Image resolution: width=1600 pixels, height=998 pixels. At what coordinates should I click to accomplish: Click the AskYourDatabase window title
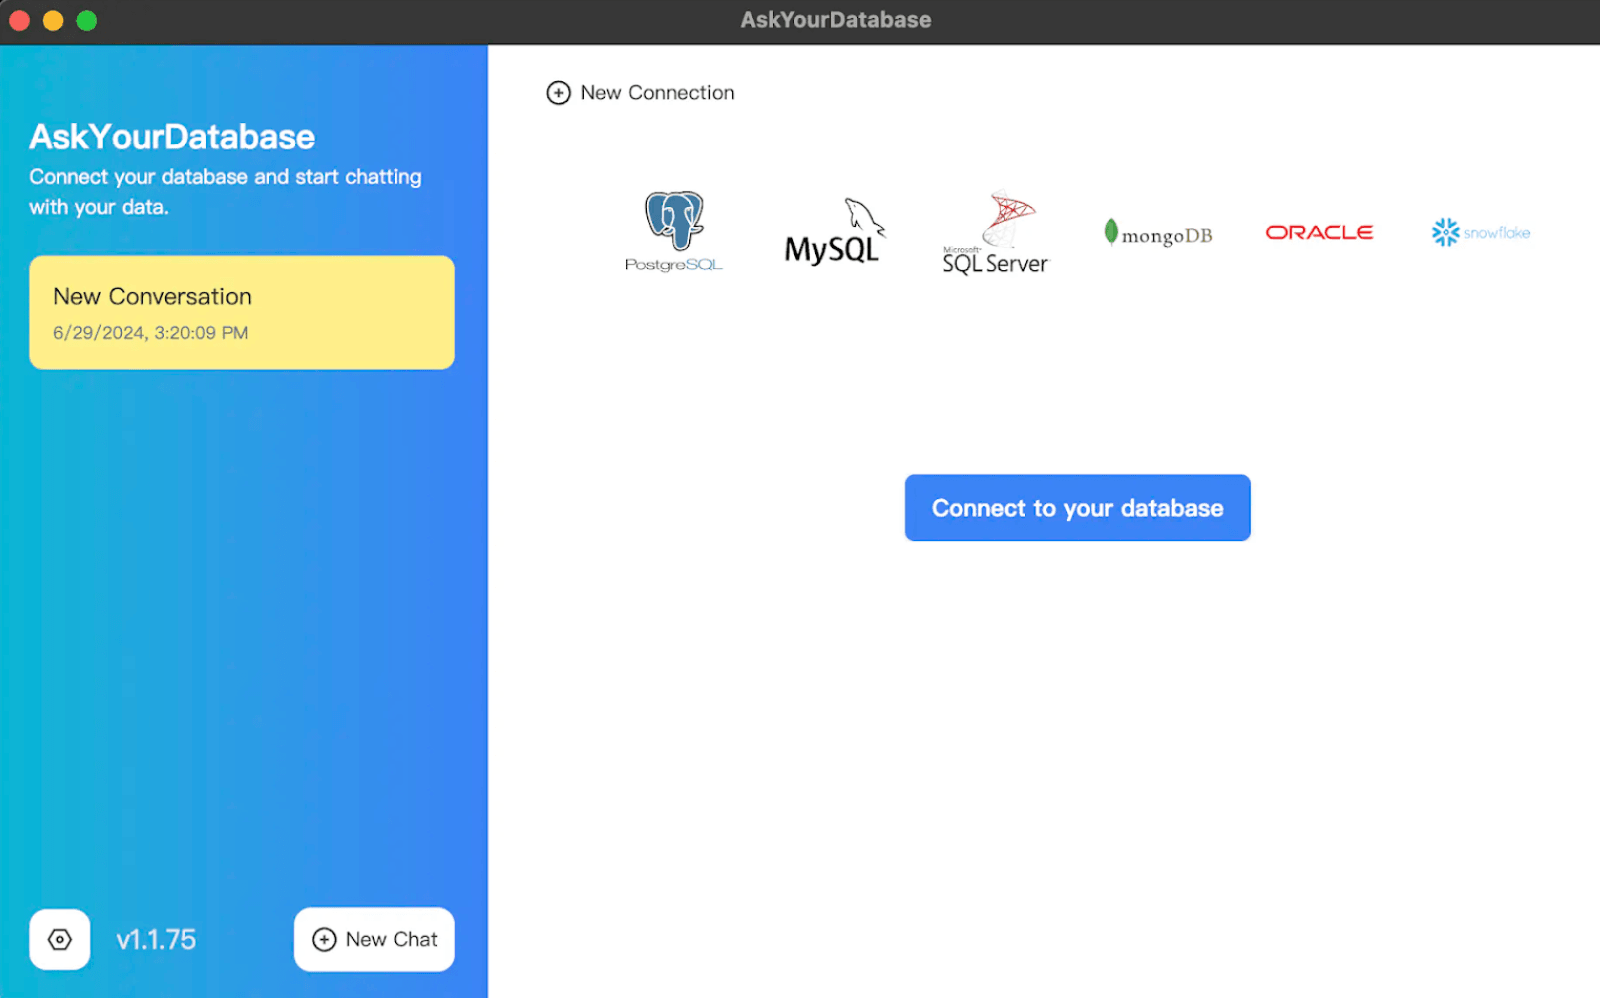(835, 20)
